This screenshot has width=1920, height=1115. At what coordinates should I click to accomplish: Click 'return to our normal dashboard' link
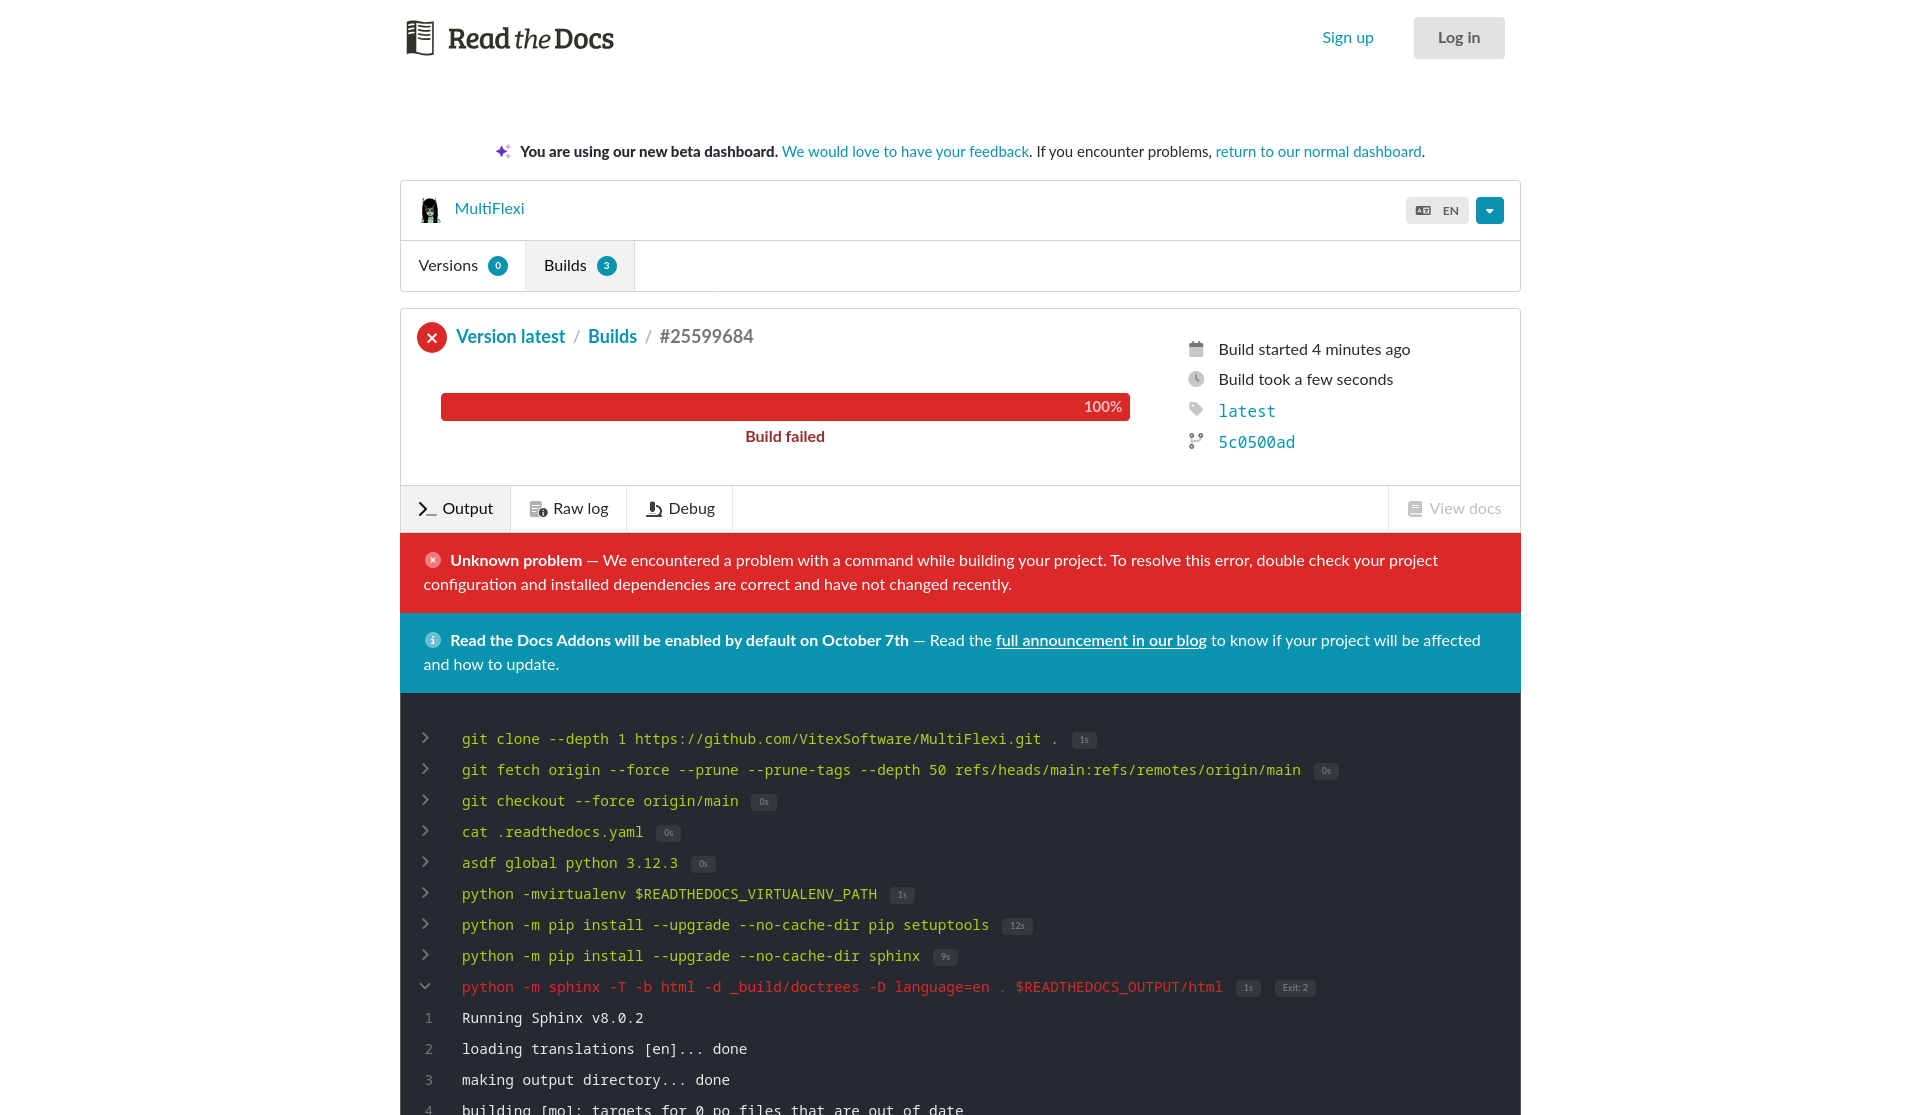point(1318,152)
